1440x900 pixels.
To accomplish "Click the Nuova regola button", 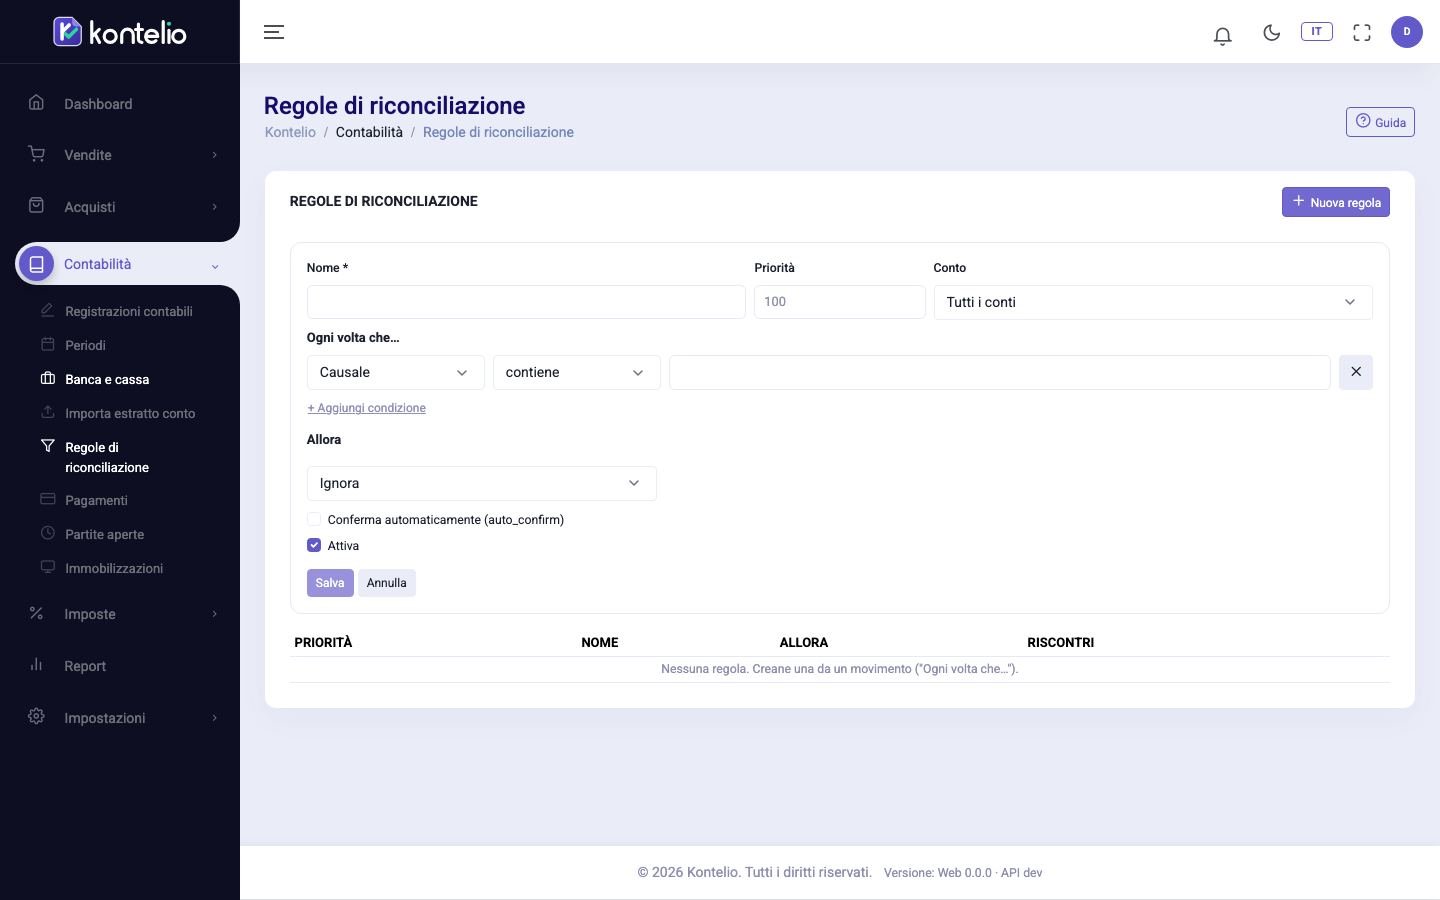I will coord(1336,202).
